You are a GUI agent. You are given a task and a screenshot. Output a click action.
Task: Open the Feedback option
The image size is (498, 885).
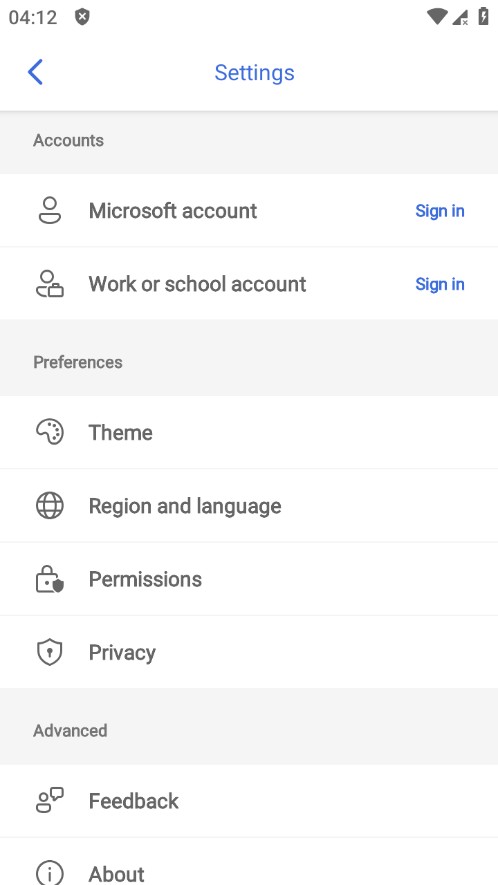coord(249,801)
